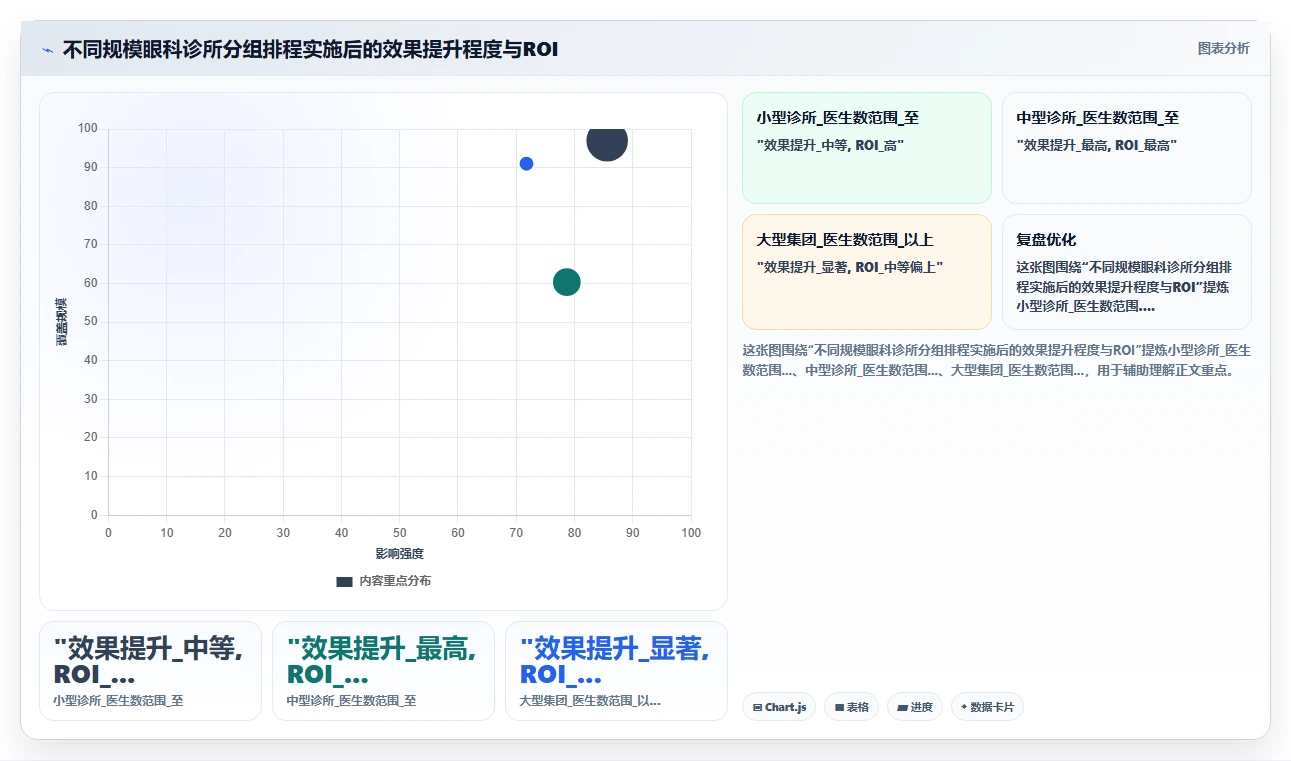Click the small blue bubble in chart
The height and width of the screenshot is (761, 1291).
(x=526, y=164)
